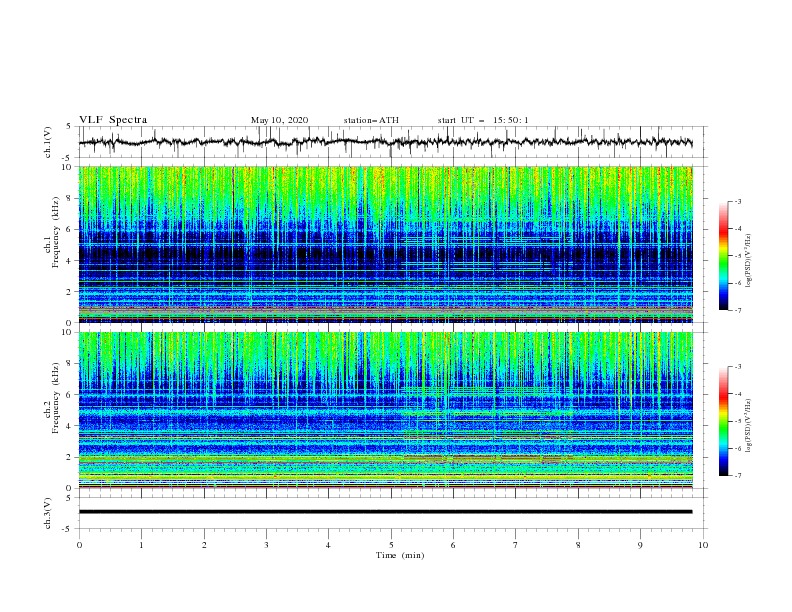Image resolution: width=792 pixels, height=612 pixels.
Task: Click inside the ch.1 spectrogram panel
Action: point(385,244)
